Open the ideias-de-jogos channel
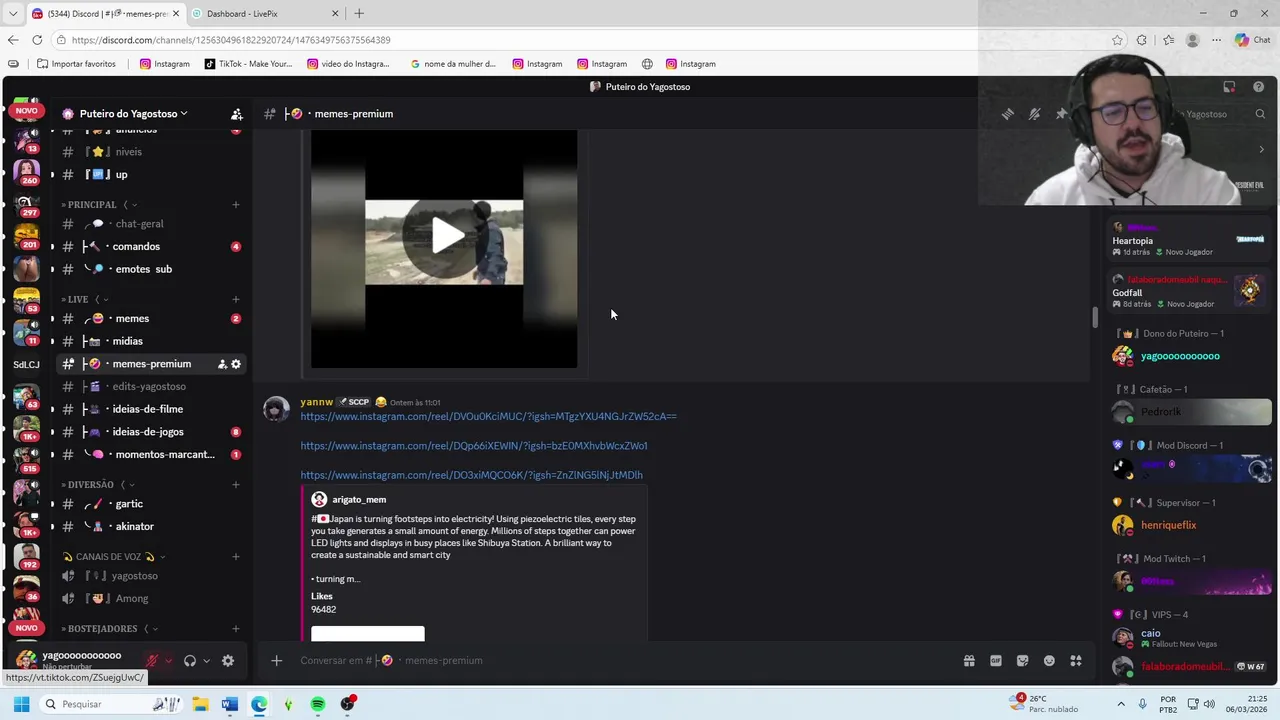Viewport: 1280px width, 720px height. [x=148, y=432]
